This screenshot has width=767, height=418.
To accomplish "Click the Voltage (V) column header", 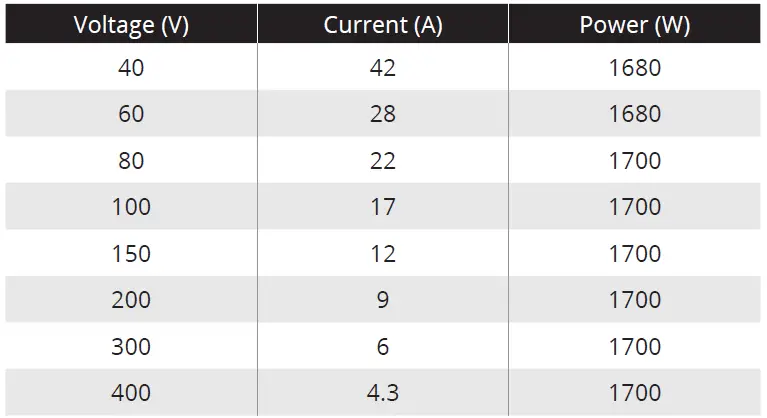I will pyautogui.click(x=131, y=25).
